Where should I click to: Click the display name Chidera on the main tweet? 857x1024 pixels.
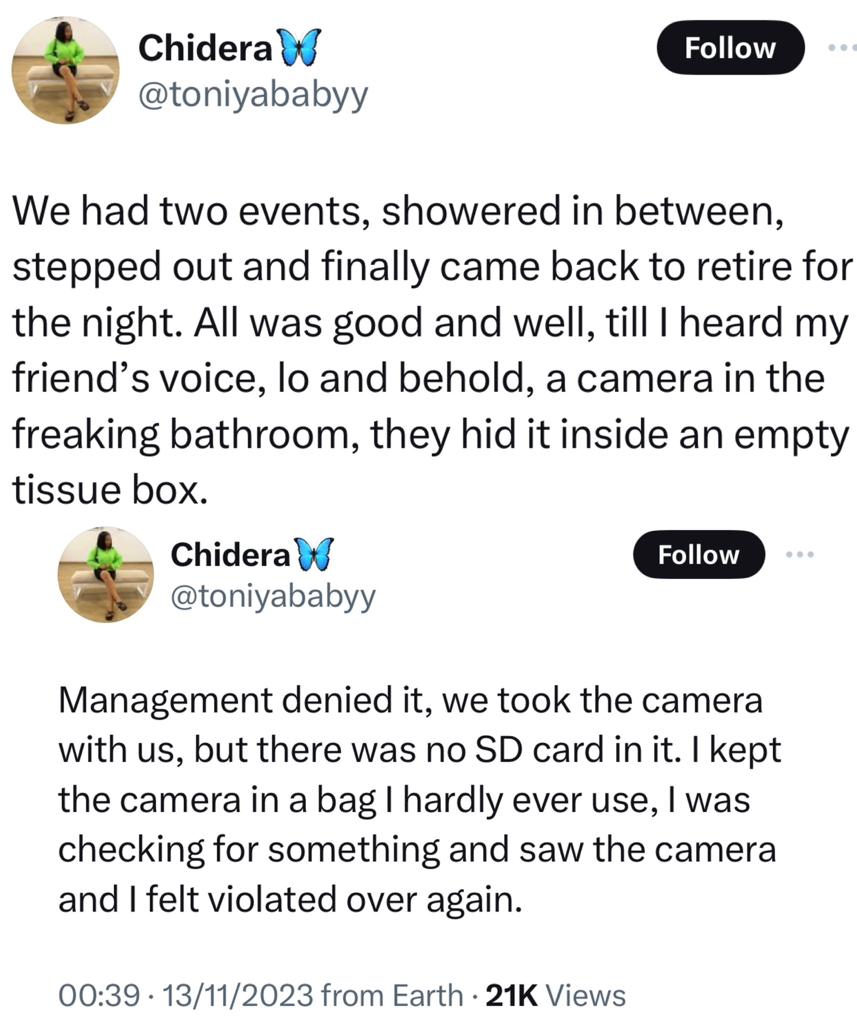(x=206, y=47)
